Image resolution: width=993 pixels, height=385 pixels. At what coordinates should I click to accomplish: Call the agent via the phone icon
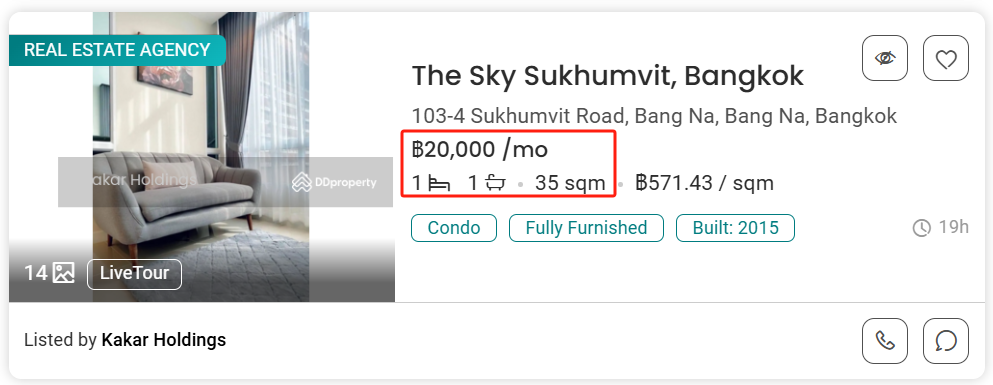tap(885, 341)
